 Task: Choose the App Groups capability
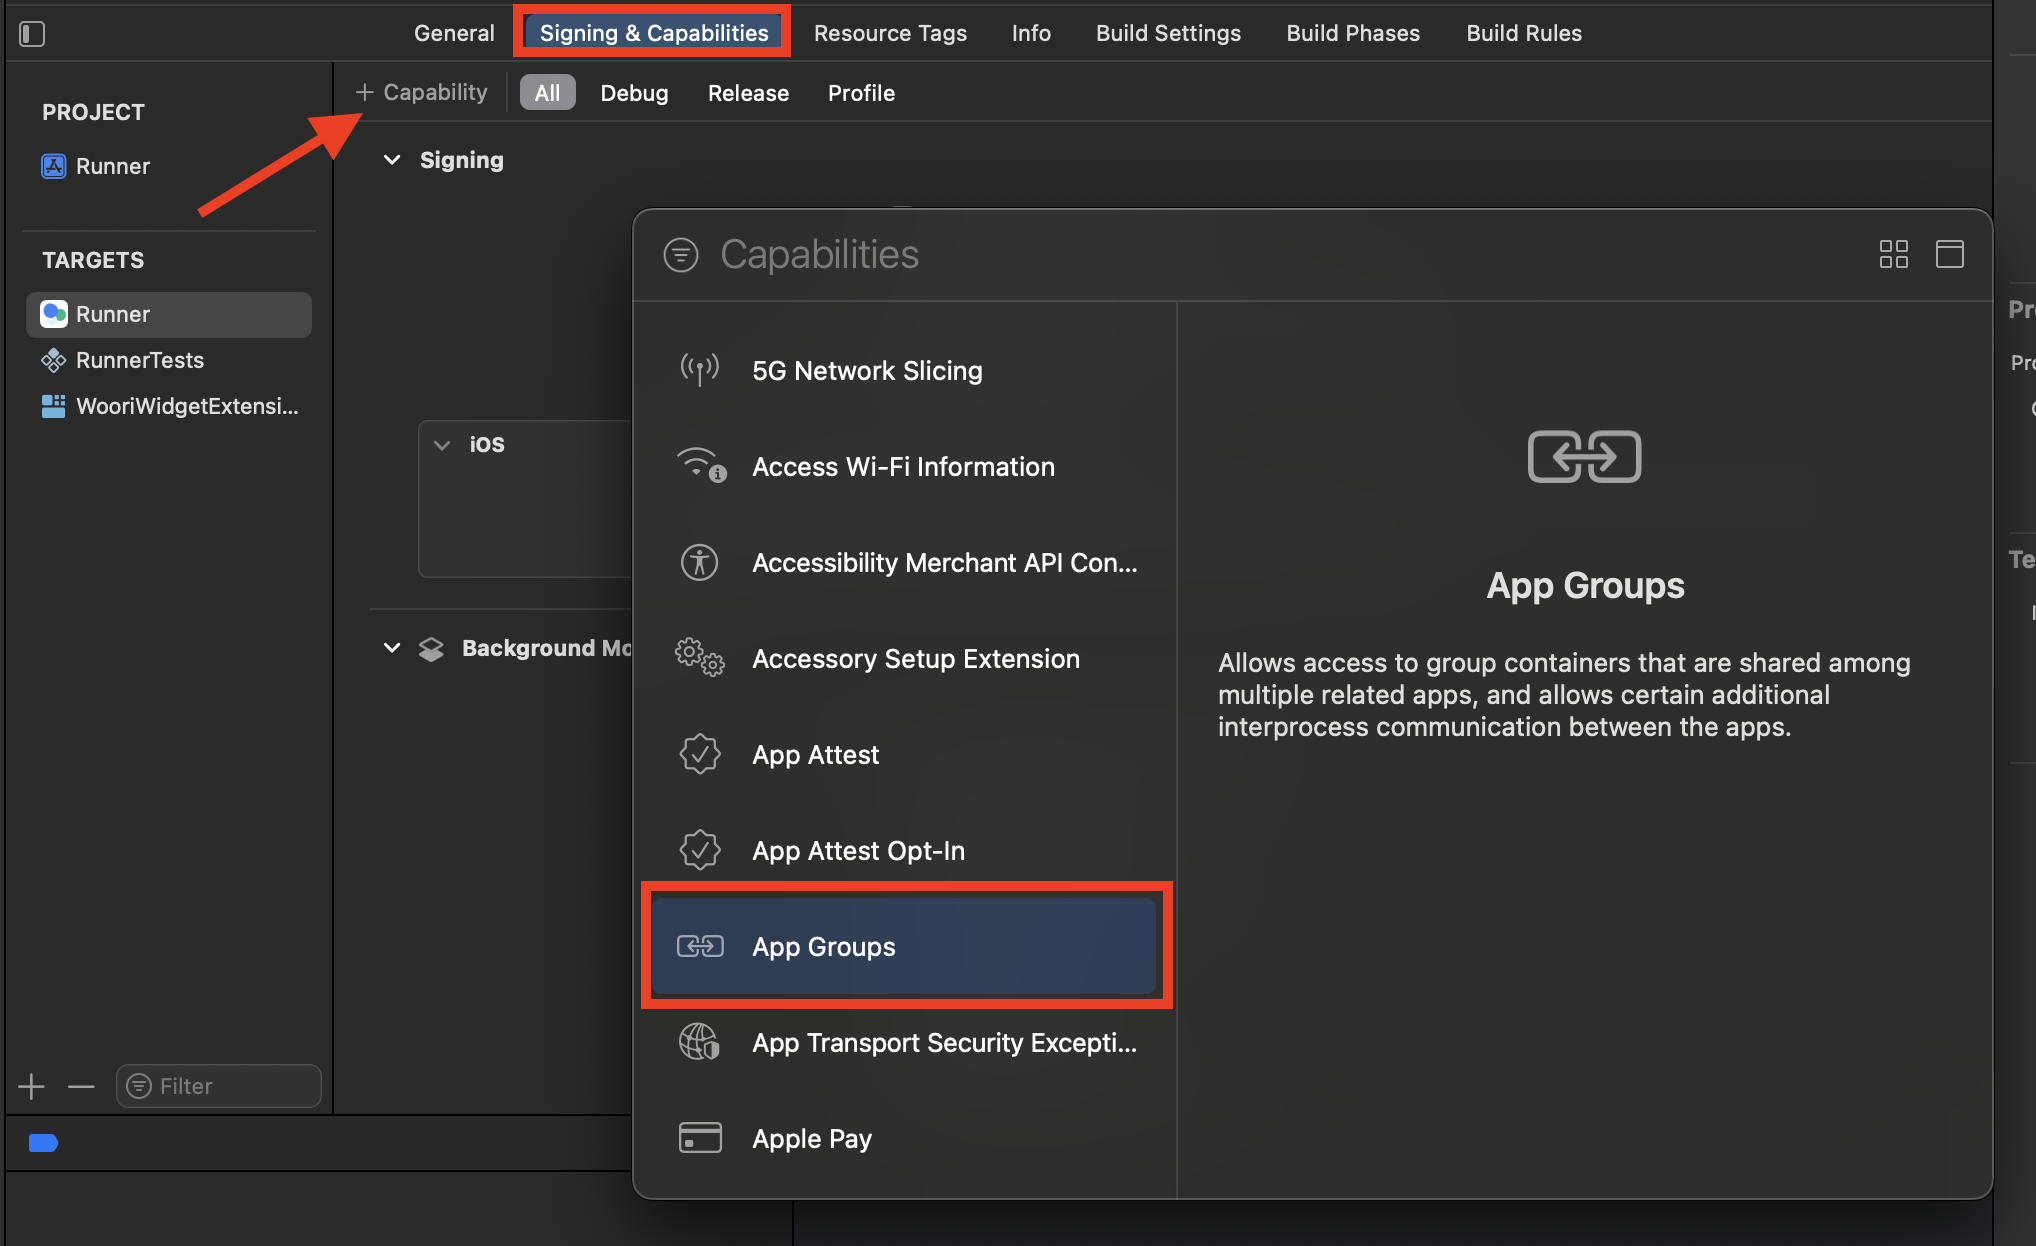[823, 947]
